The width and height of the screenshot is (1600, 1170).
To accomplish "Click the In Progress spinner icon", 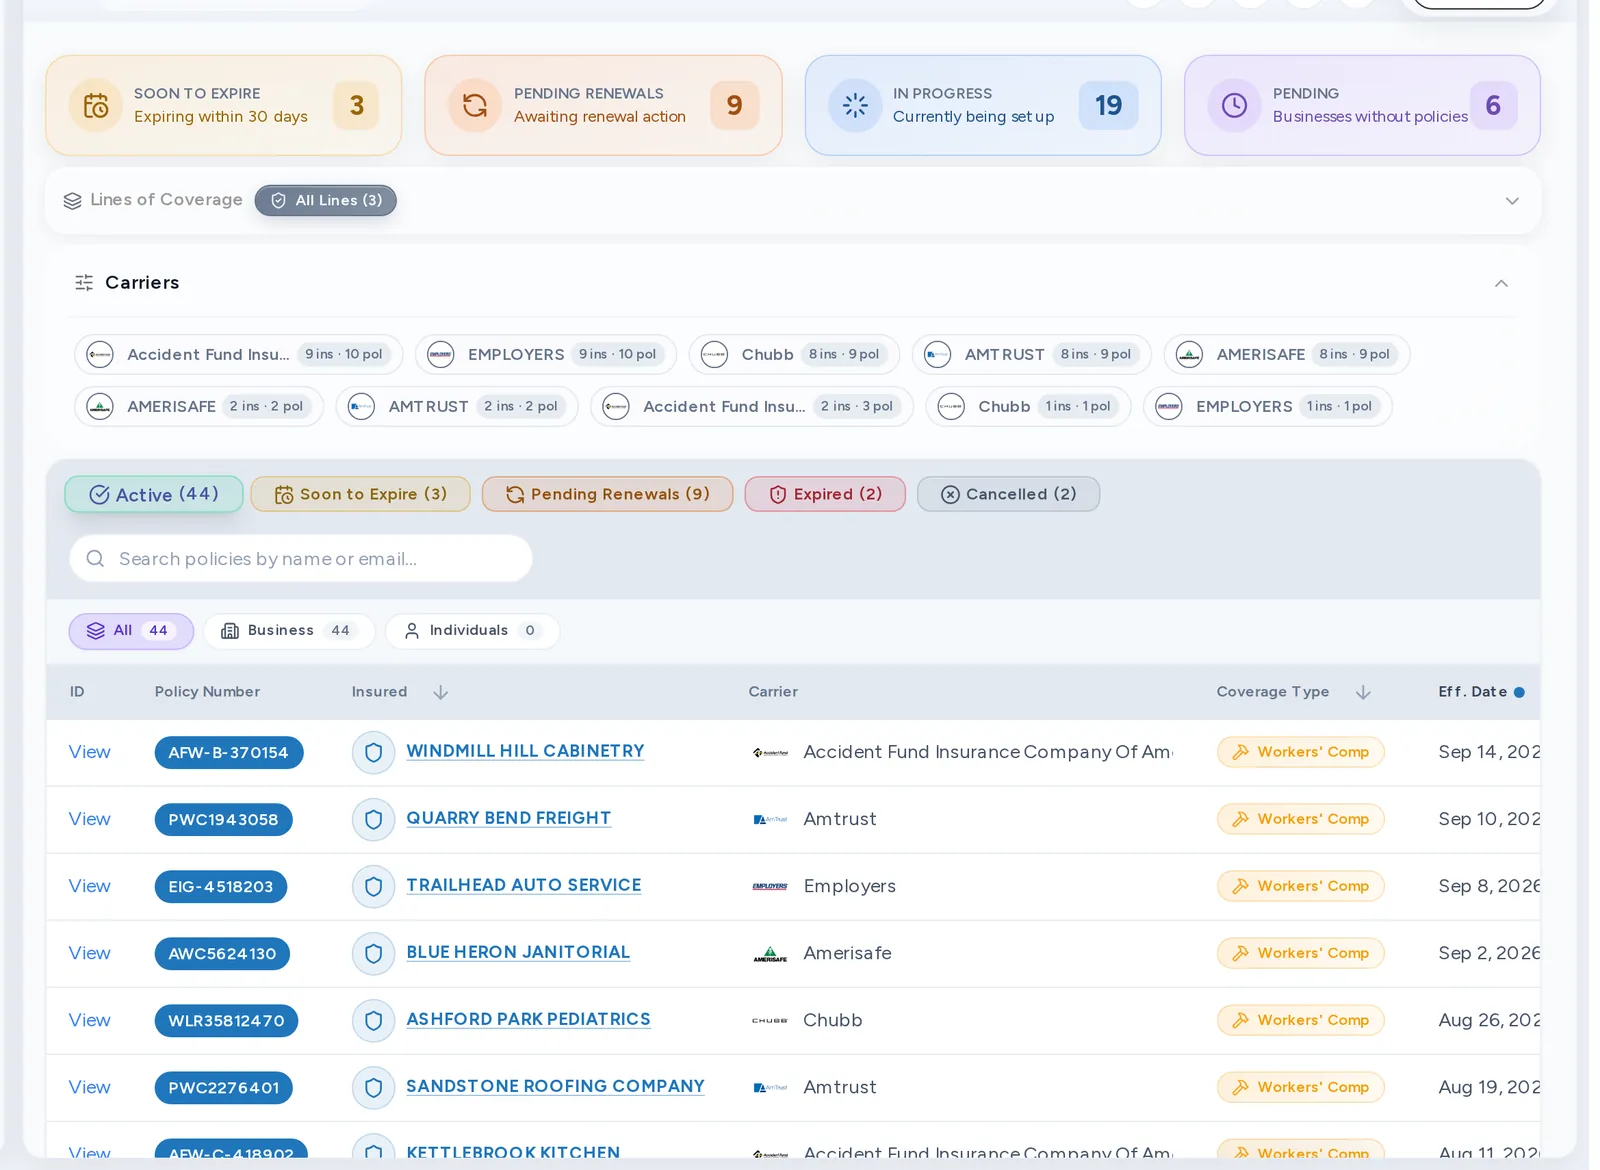I will (x=855, y=105).
